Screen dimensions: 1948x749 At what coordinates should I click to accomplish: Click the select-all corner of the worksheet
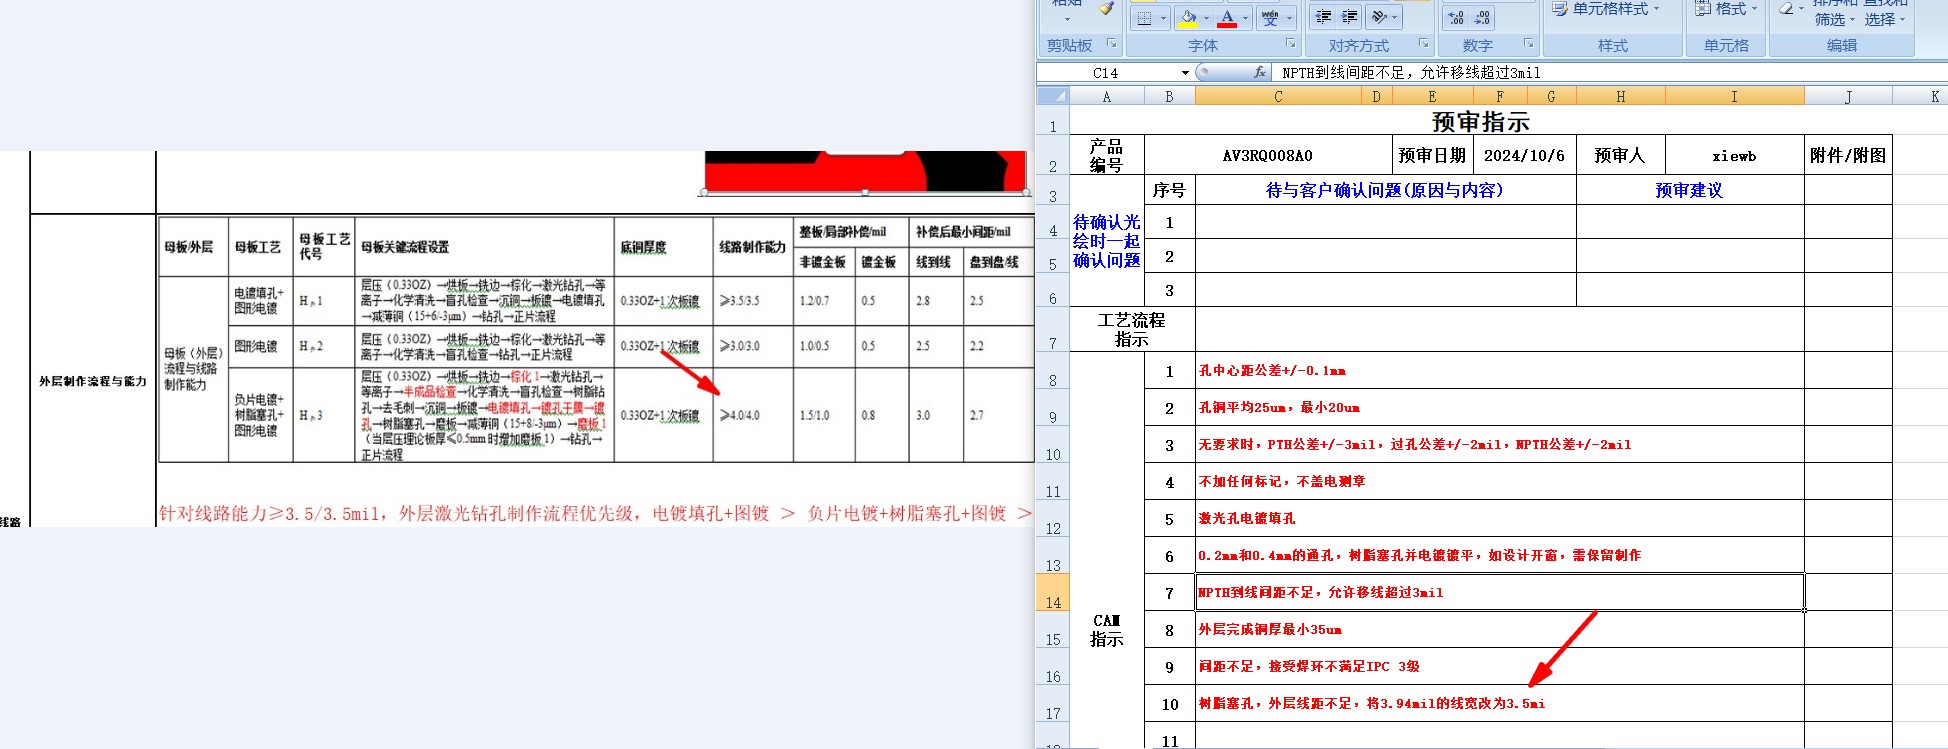[1052, 96]
